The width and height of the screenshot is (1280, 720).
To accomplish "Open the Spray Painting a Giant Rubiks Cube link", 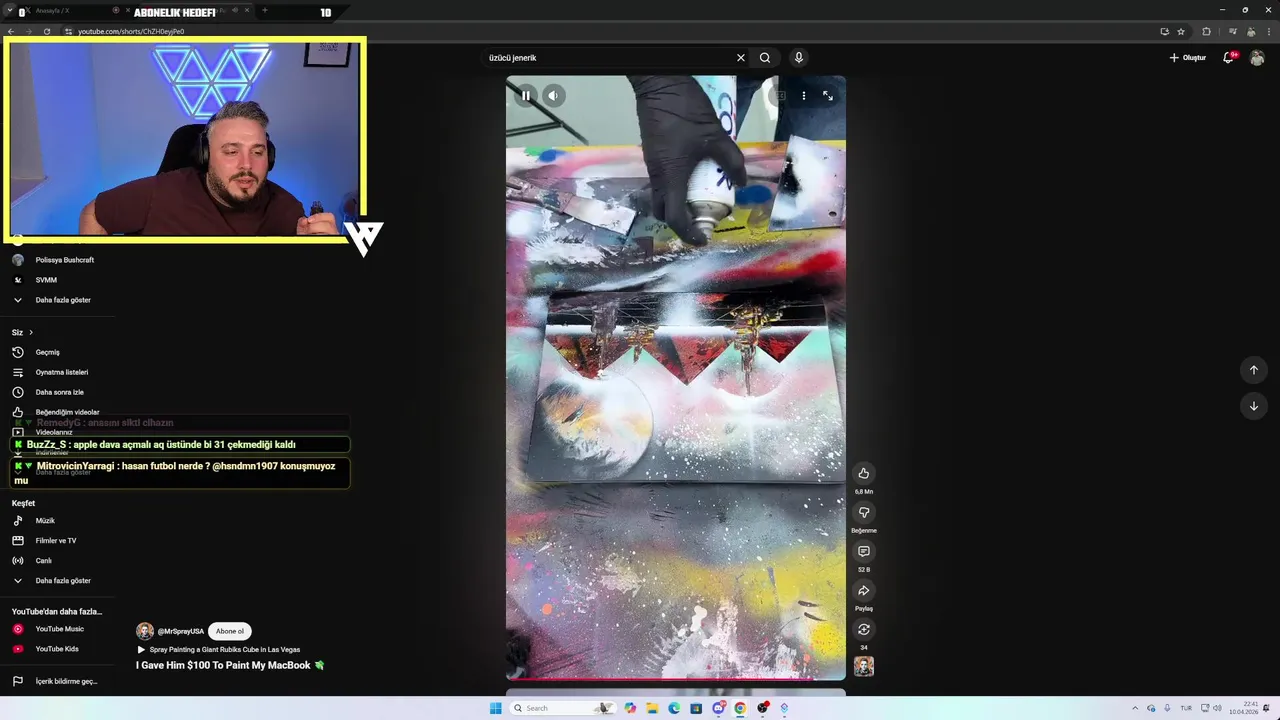I will 224,650.
